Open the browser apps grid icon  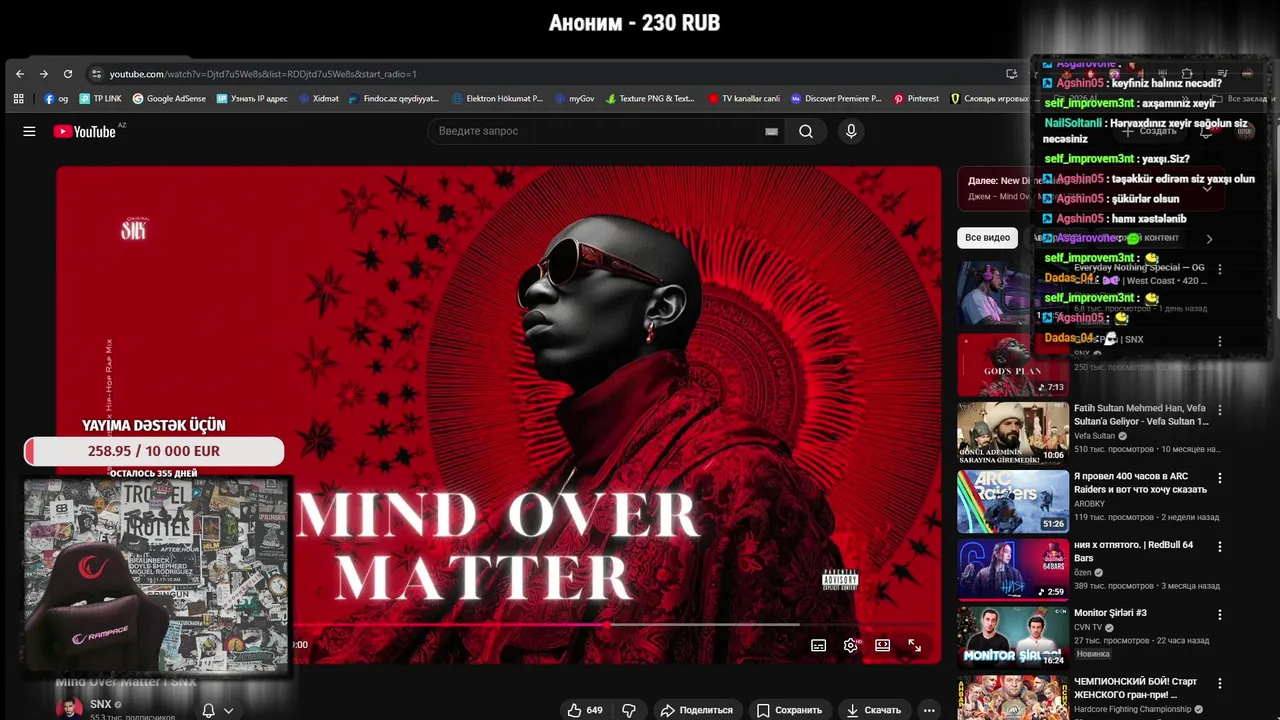pos(18,99)
